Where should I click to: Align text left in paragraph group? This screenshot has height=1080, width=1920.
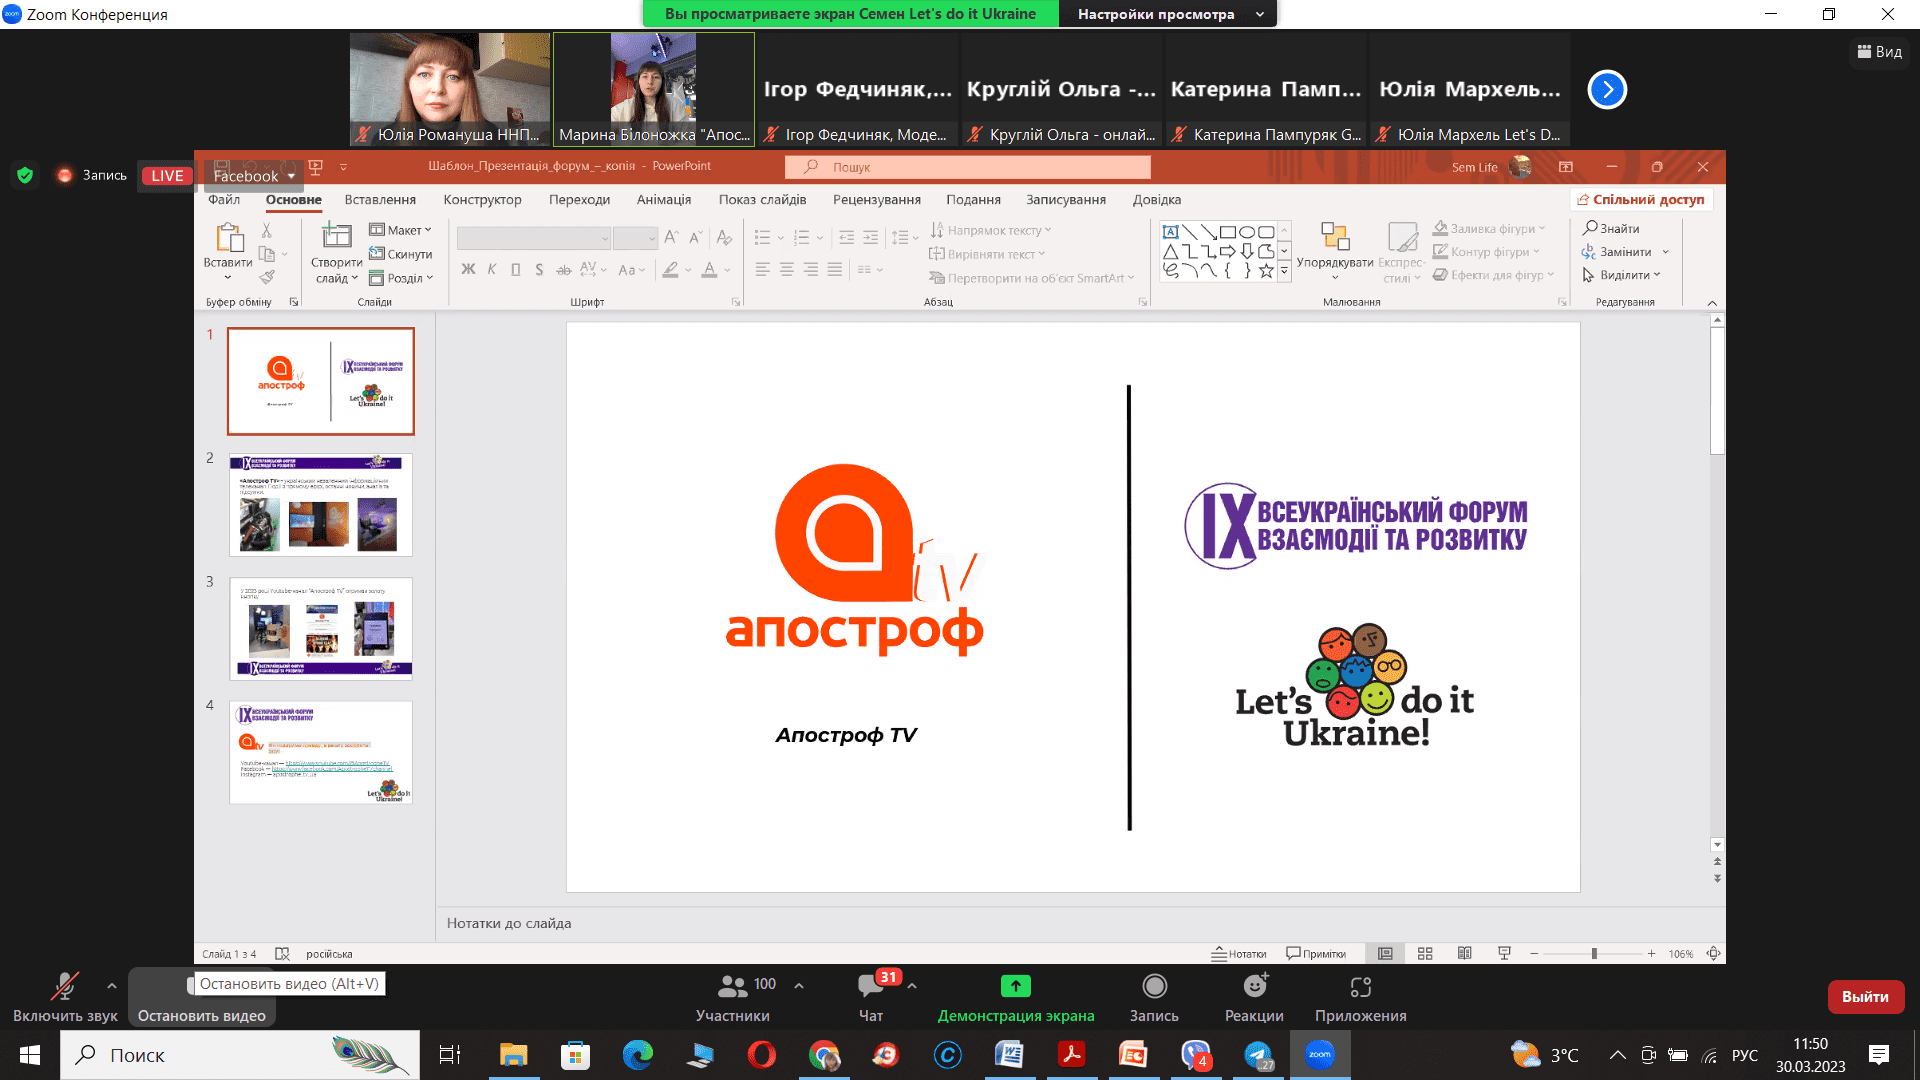click(x=762, y=269)
